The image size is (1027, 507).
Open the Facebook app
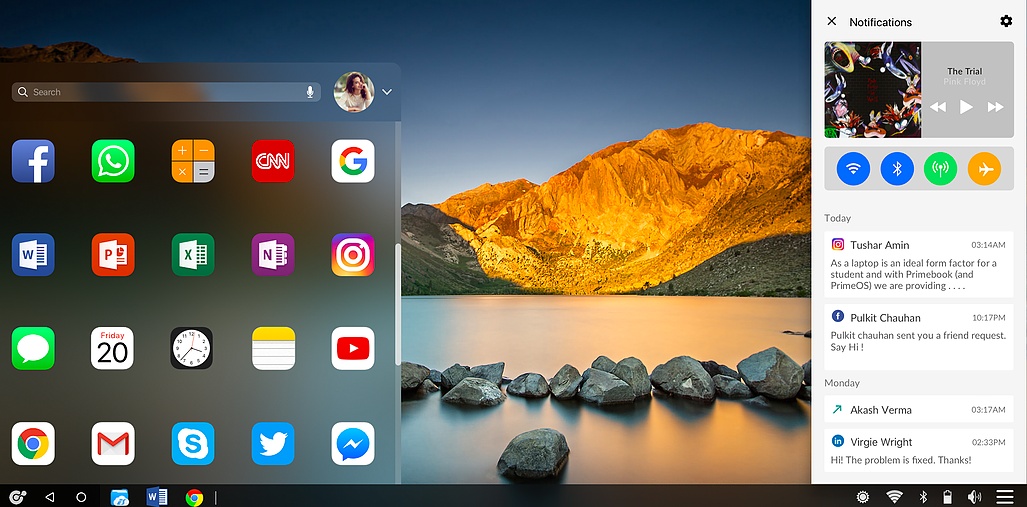(33, 161)
